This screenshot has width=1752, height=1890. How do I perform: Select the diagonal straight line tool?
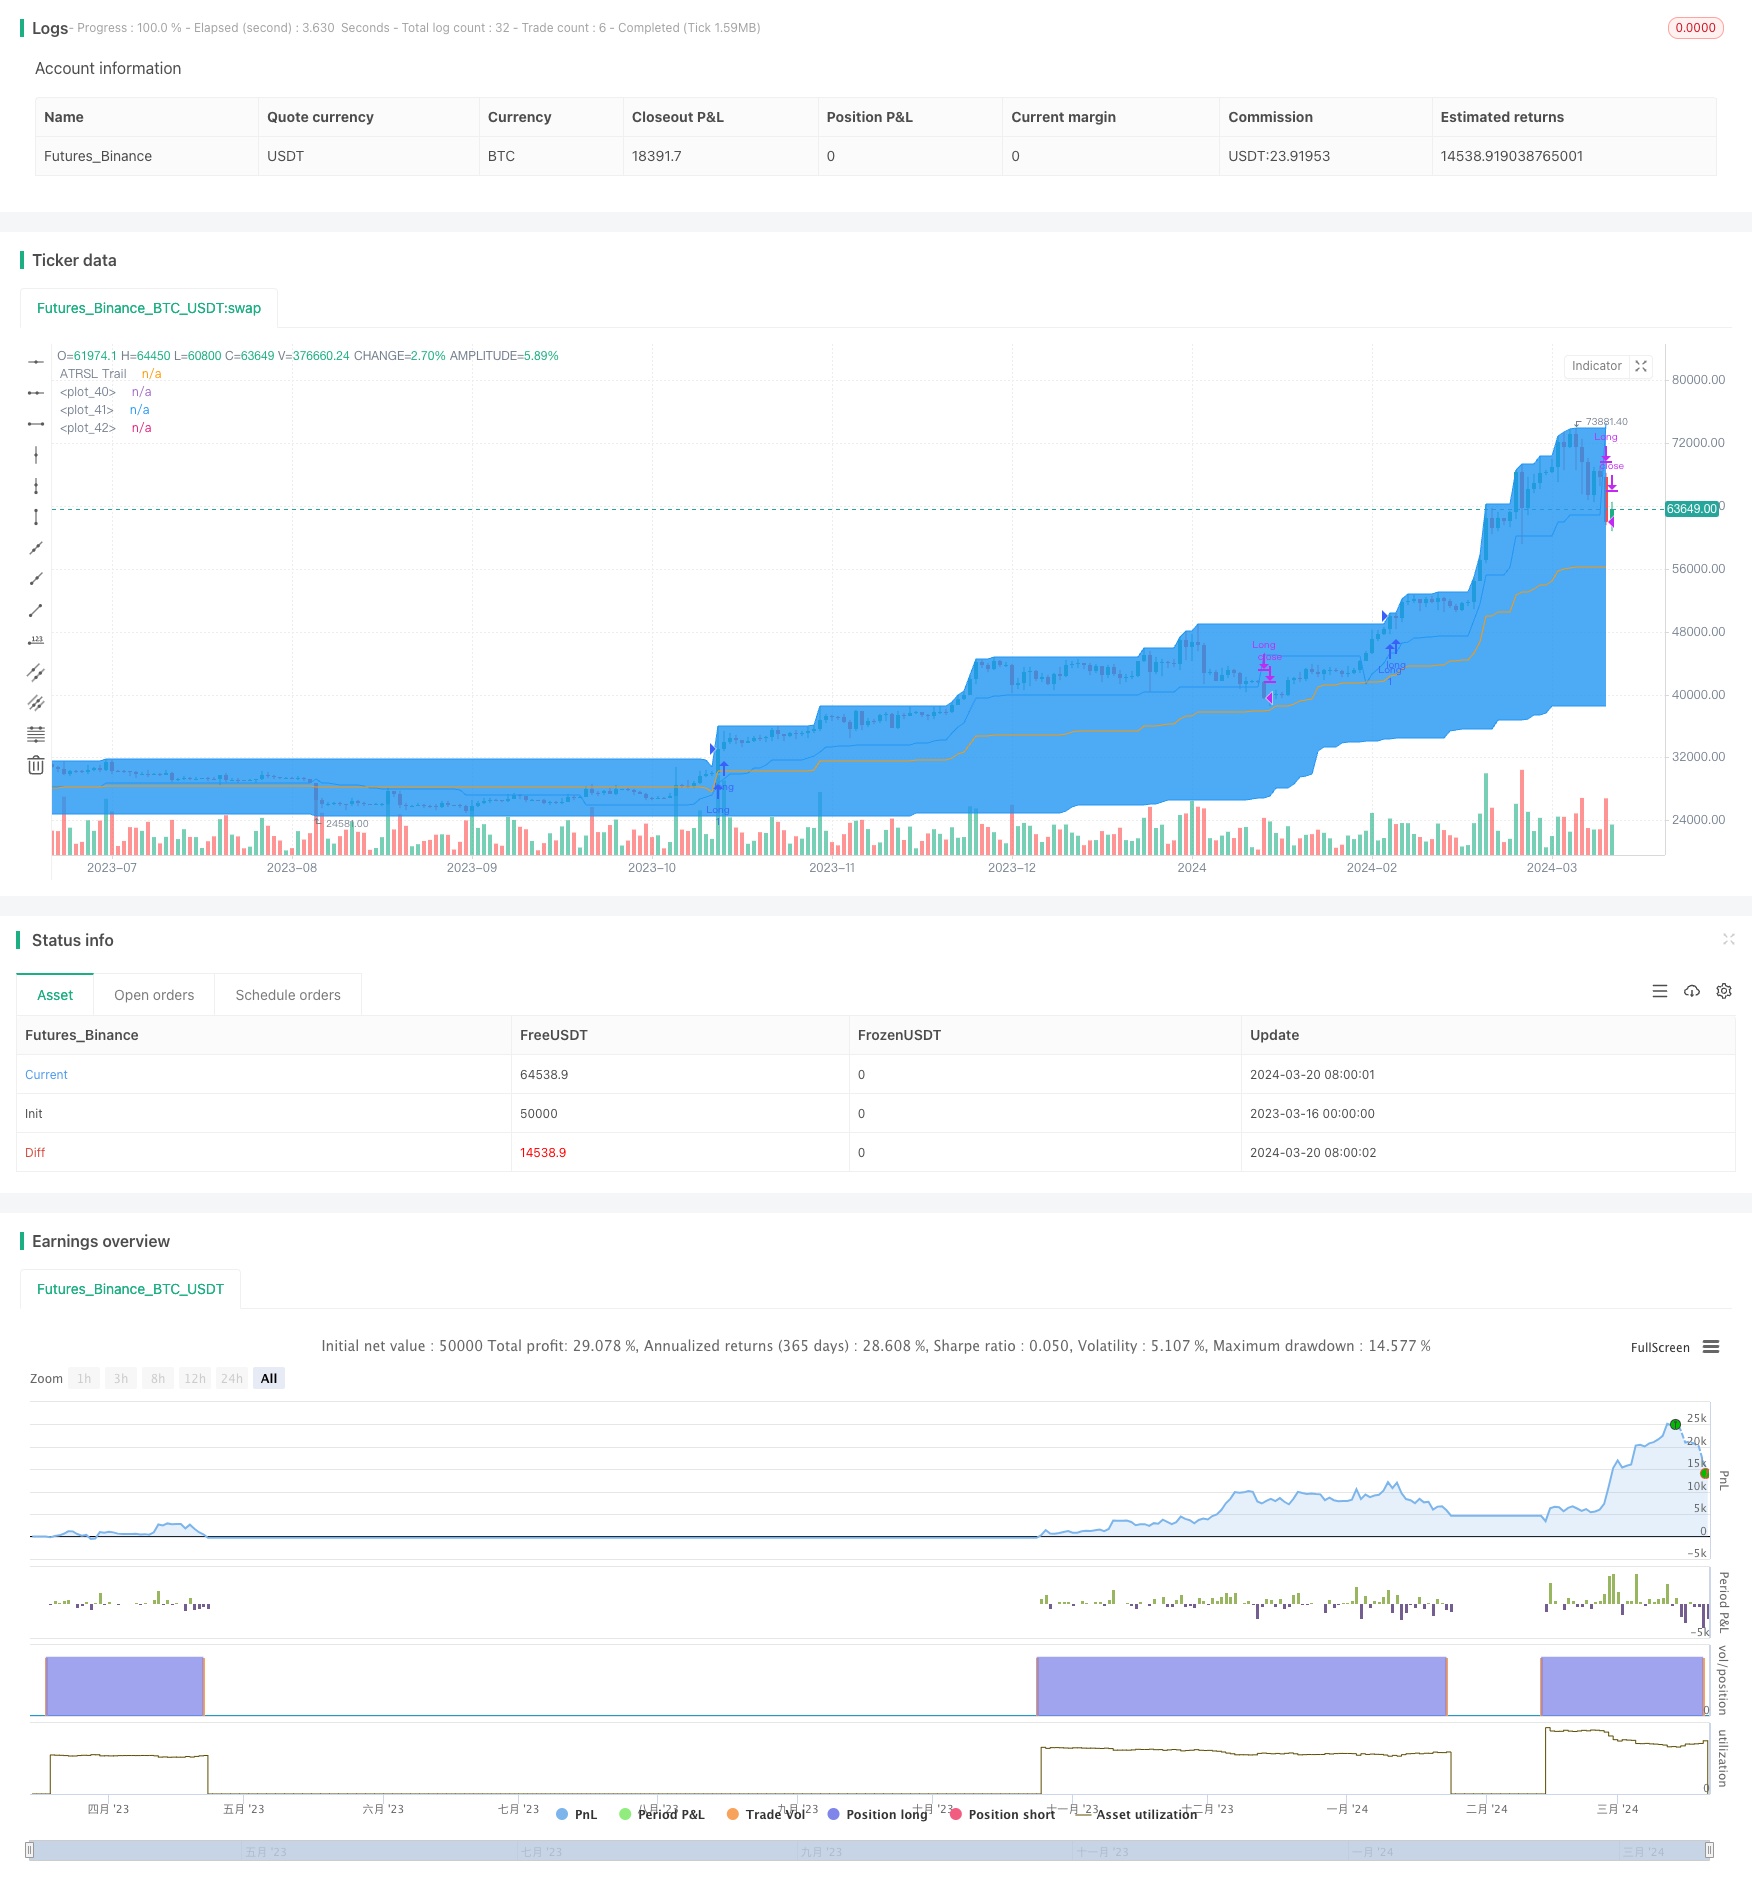(x=36, y=548)
